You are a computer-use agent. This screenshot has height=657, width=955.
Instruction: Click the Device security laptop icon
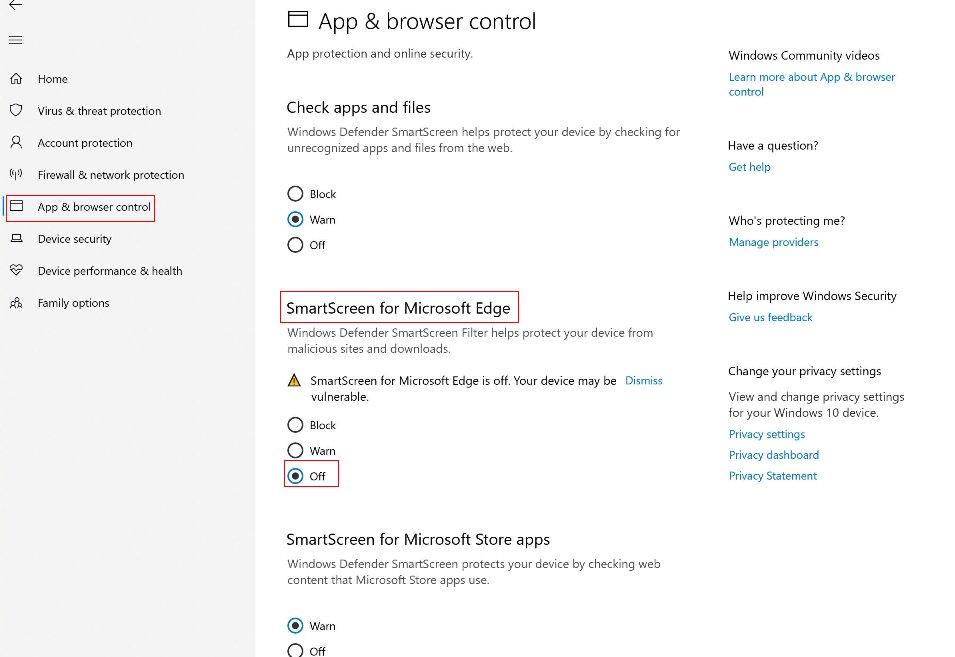(16, 239)
